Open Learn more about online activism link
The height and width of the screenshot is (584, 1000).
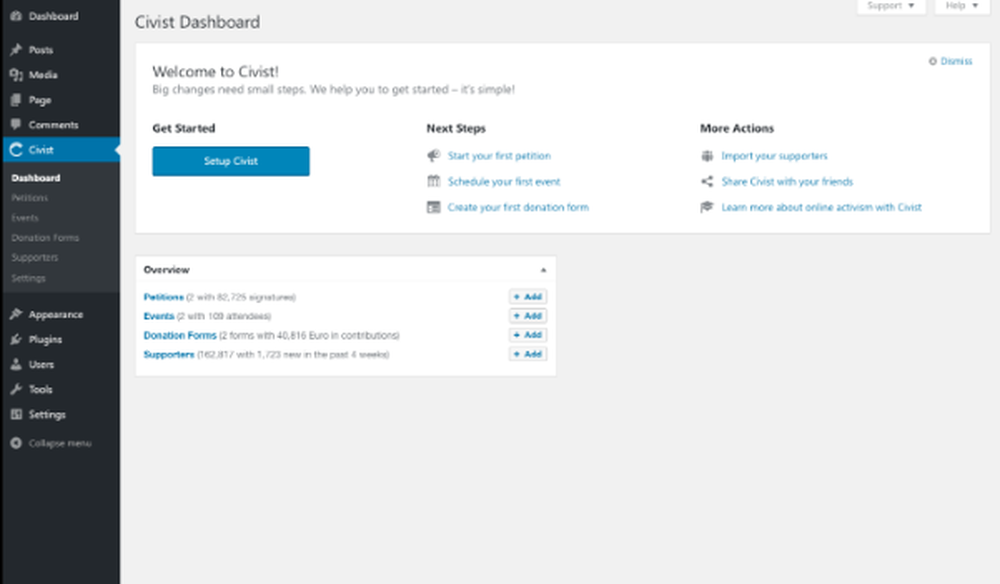[821, 207]
